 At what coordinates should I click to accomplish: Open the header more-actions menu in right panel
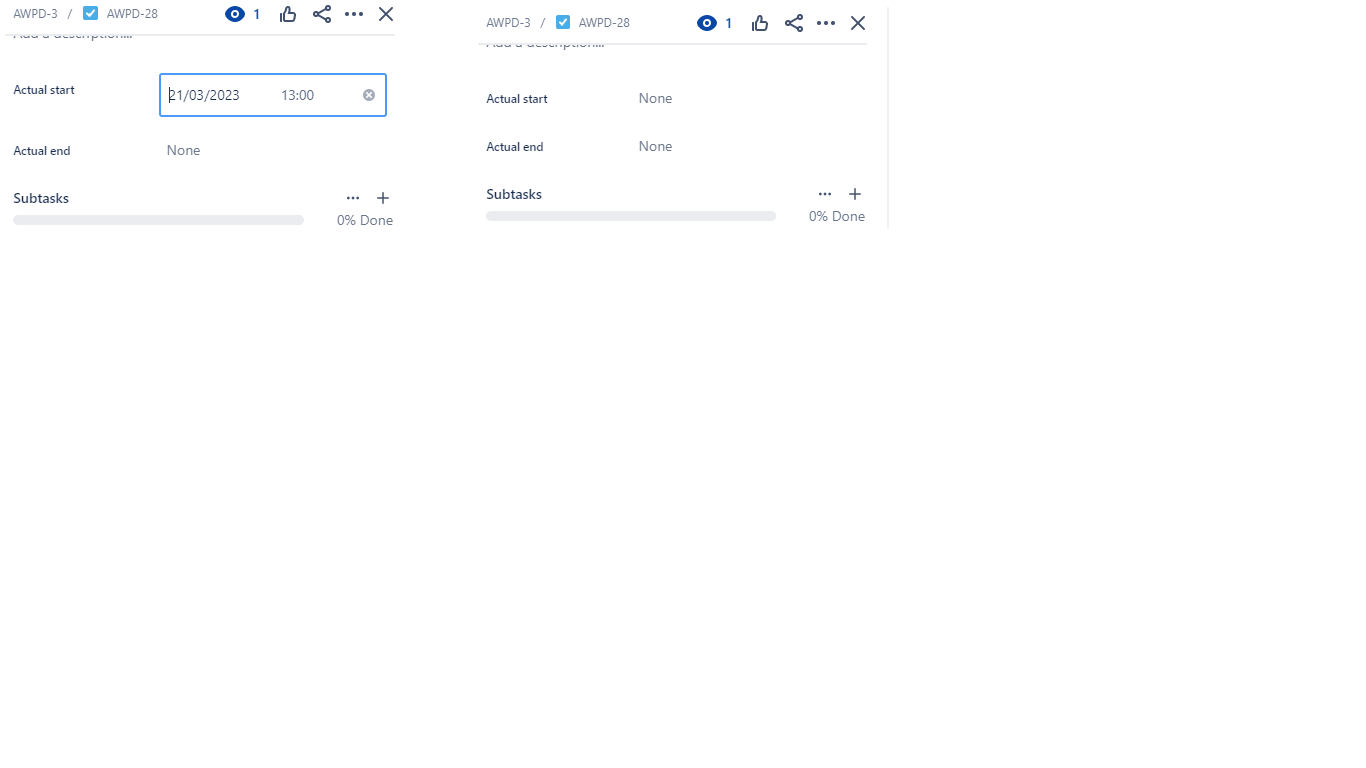826,23
